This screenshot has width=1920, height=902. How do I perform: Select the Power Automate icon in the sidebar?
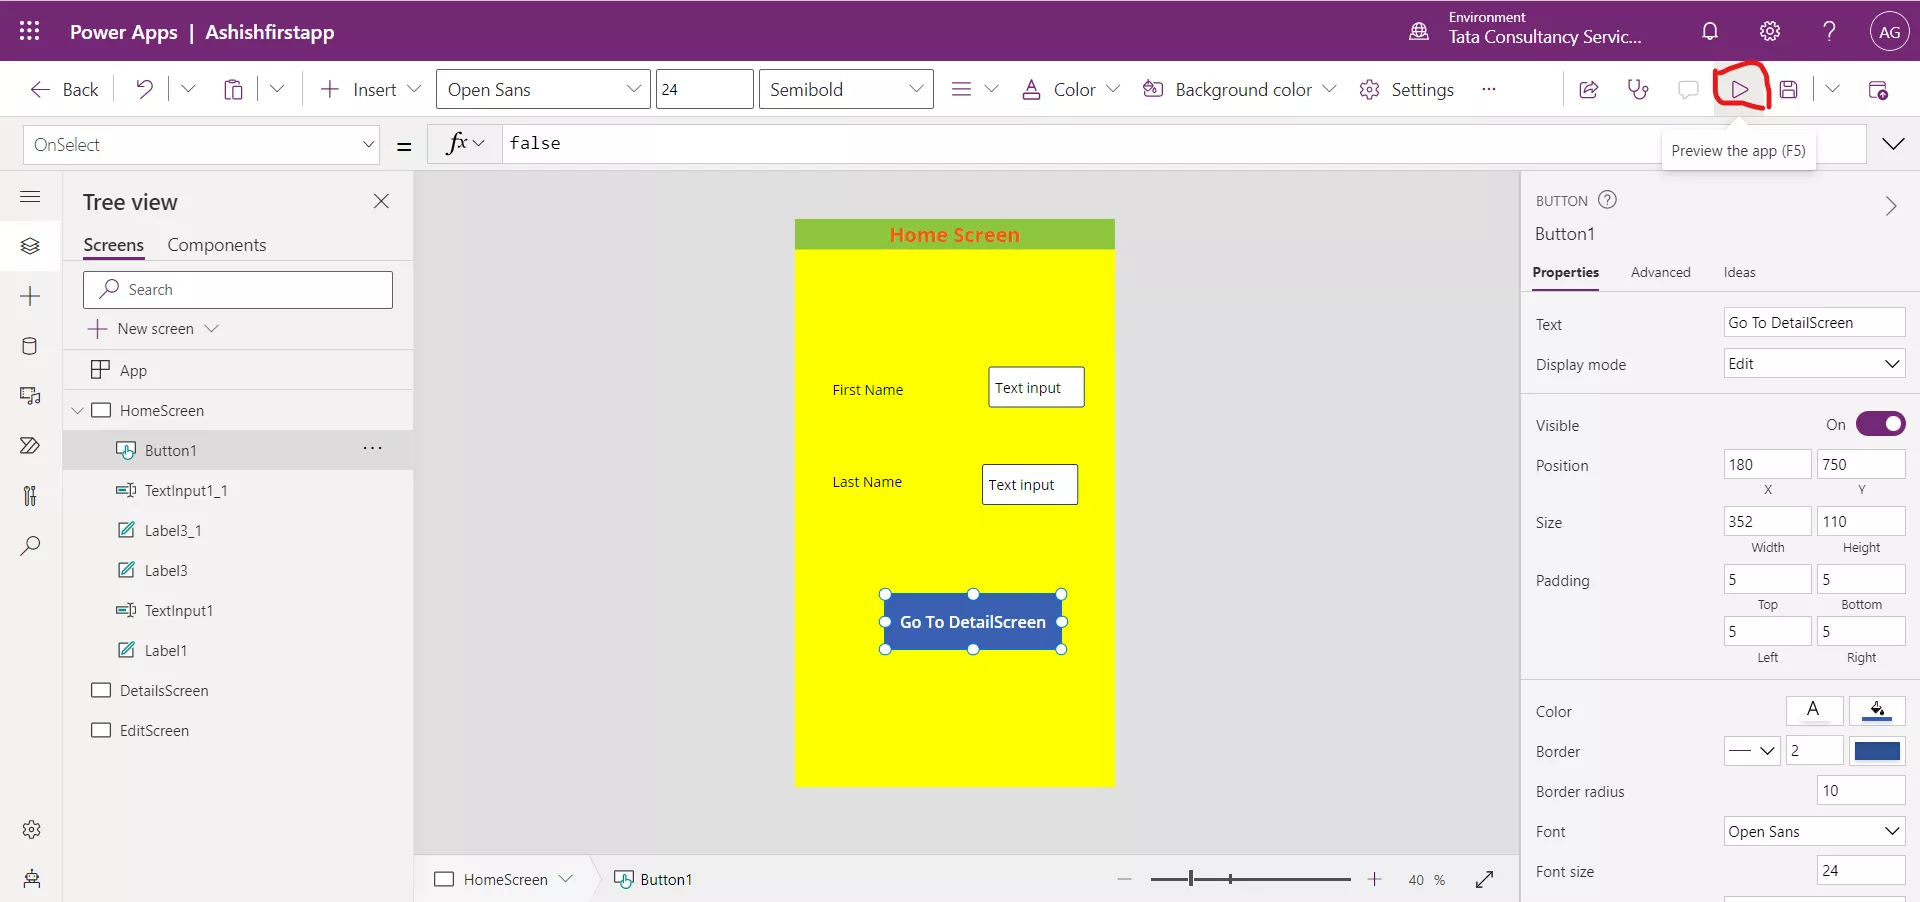(x=29, y=446)
